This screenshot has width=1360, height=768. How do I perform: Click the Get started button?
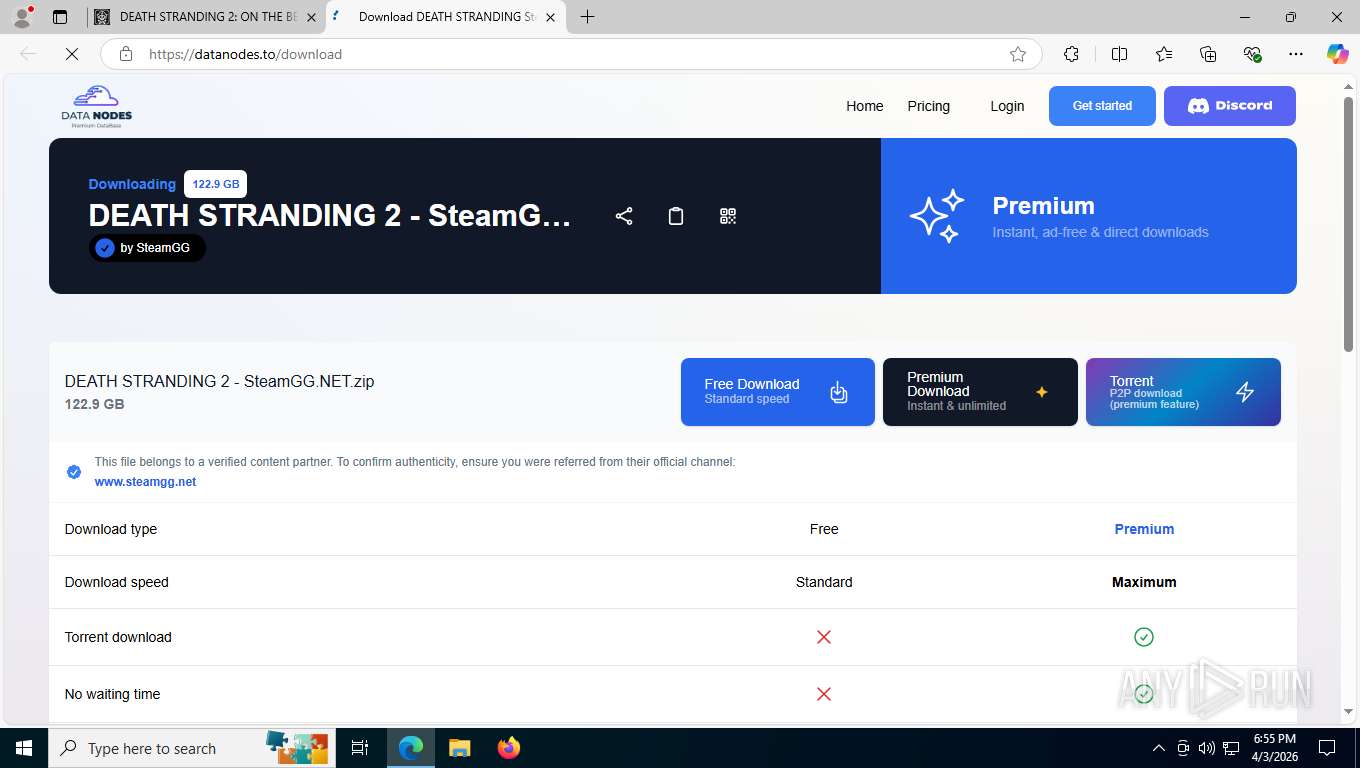pos(1102,106)
